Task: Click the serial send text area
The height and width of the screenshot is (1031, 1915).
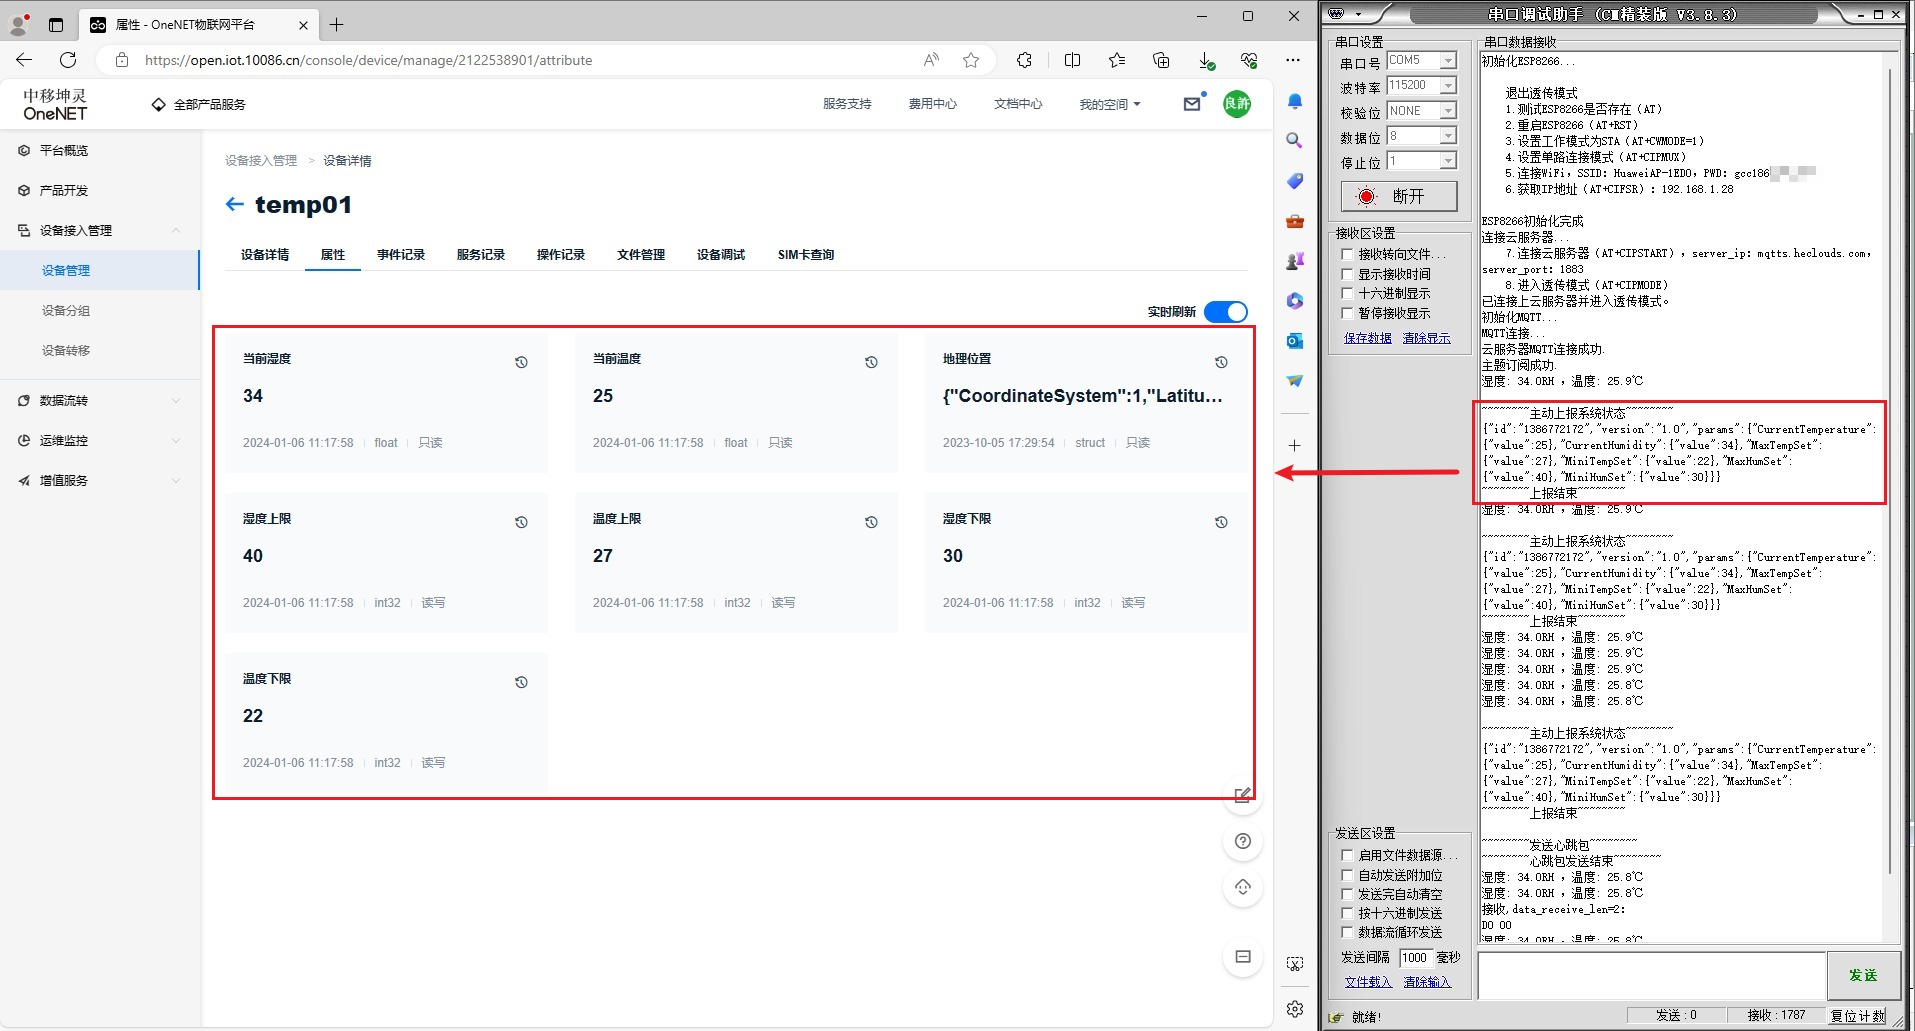Action: 1652,975
